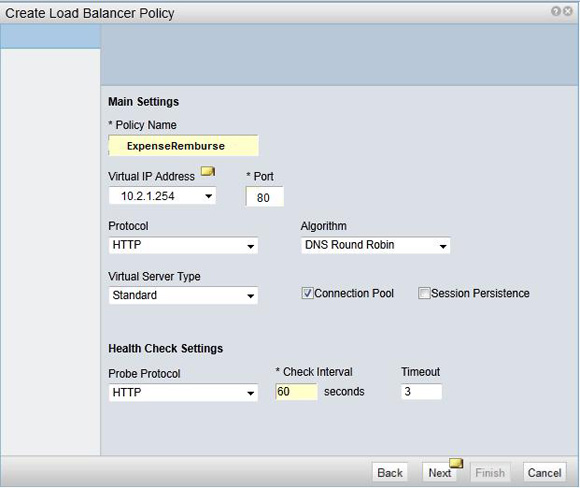
Task: Click the Timeout field containing 3
Action: [421, 391]
